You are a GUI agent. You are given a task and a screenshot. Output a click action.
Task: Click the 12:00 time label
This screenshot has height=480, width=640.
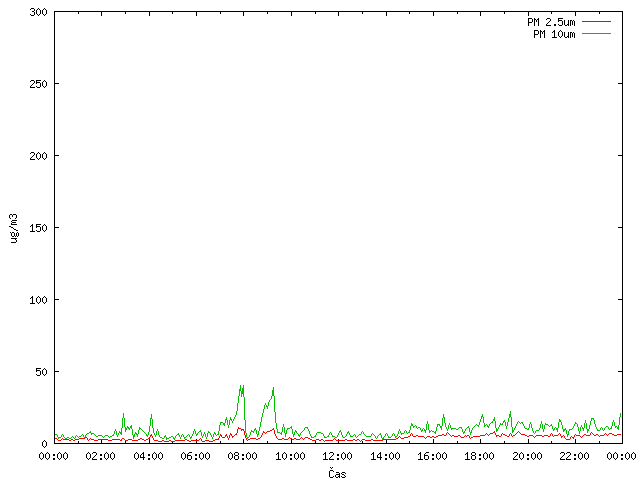pos(338,456)
